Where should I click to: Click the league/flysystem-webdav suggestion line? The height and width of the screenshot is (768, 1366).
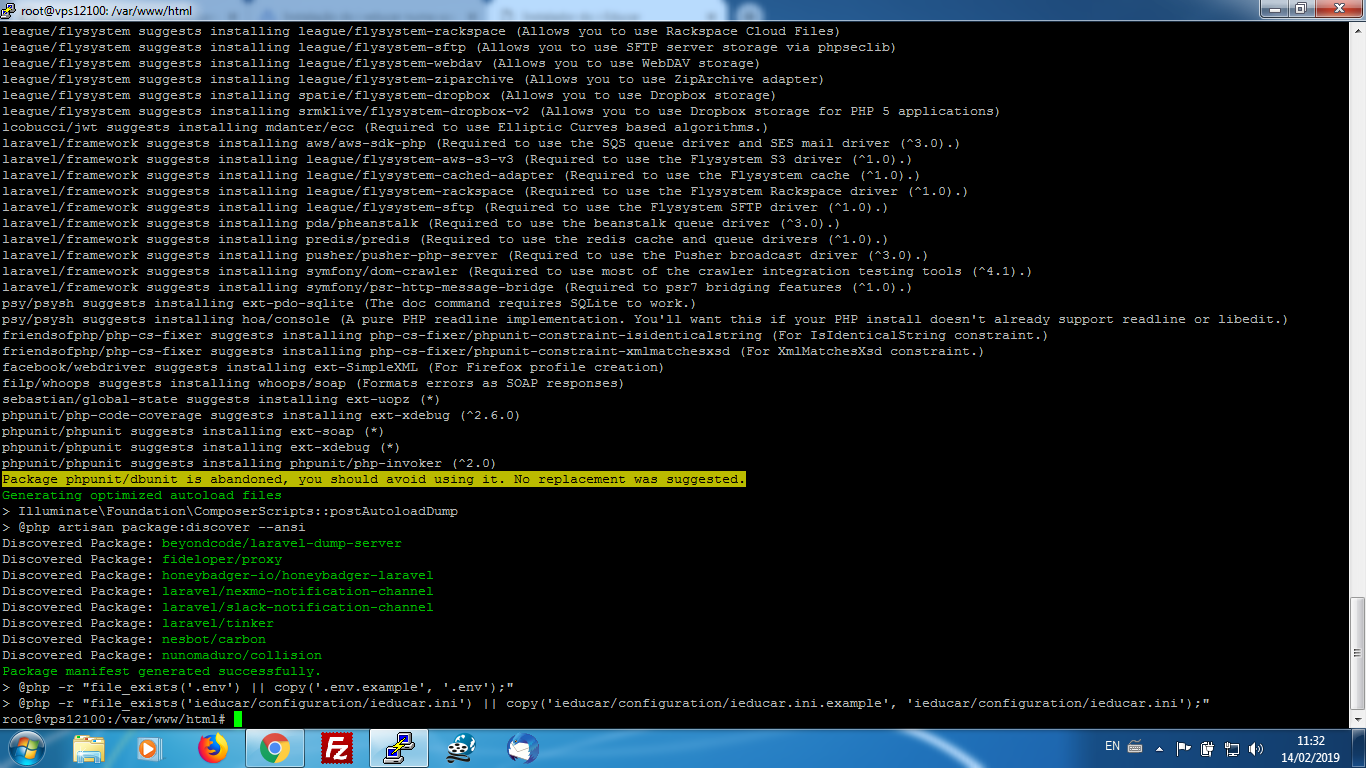point(382,63)
